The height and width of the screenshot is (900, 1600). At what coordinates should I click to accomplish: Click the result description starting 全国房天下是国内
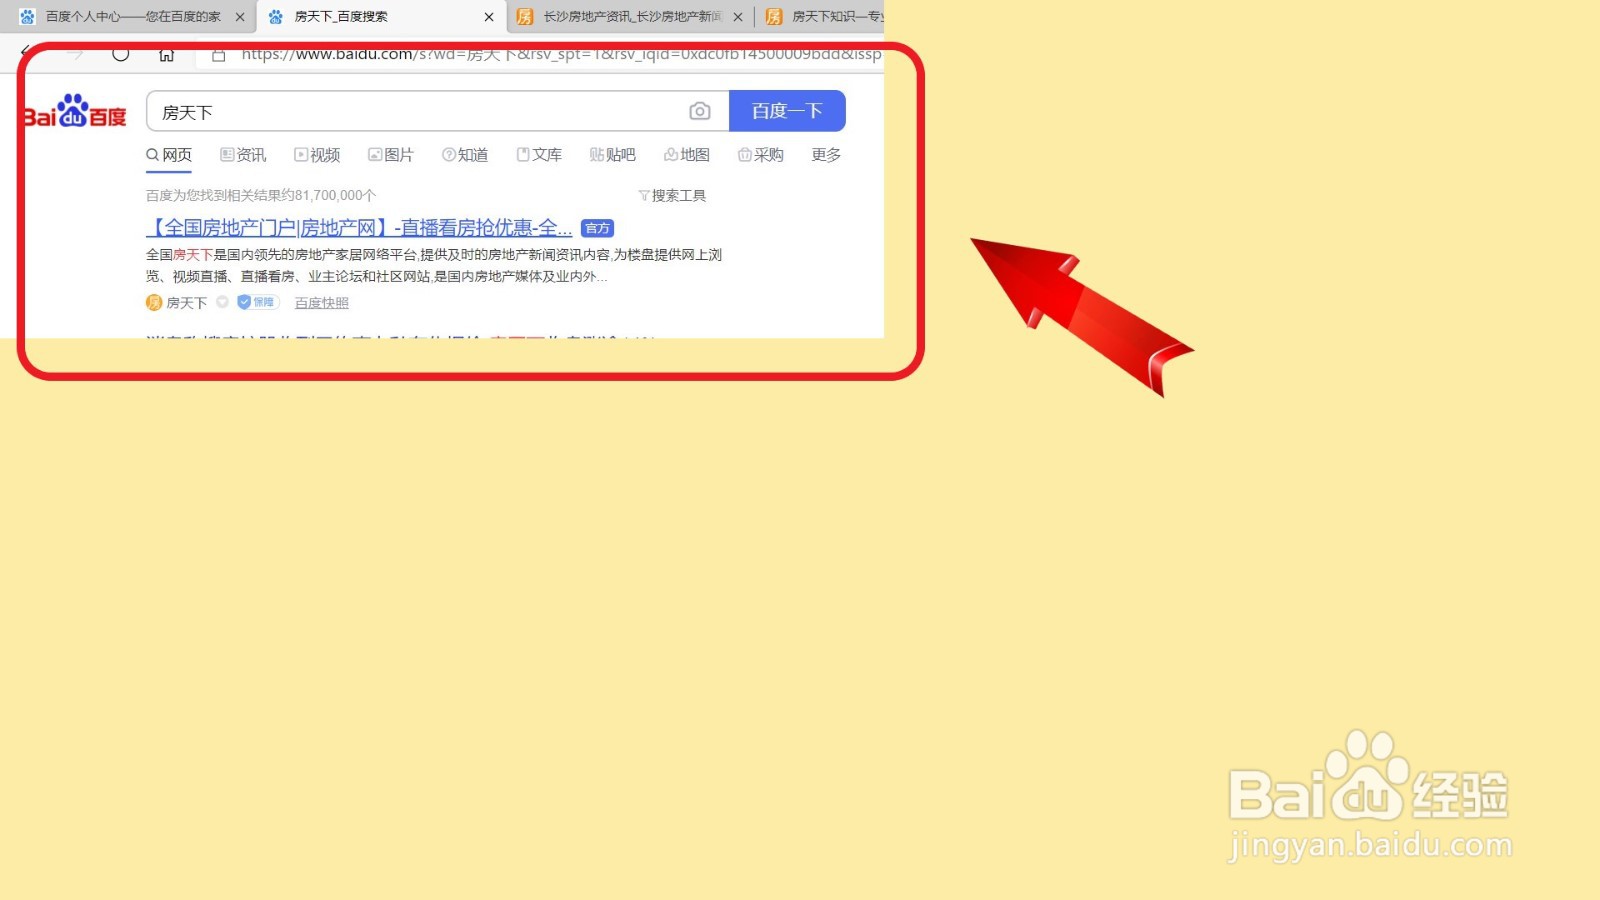pos(434,266)
